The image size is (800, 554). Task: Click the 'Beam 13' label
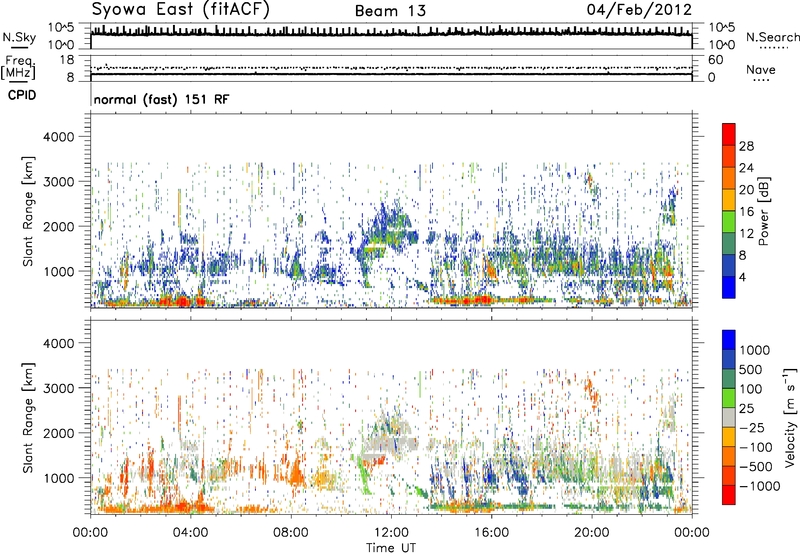point(390,11)
